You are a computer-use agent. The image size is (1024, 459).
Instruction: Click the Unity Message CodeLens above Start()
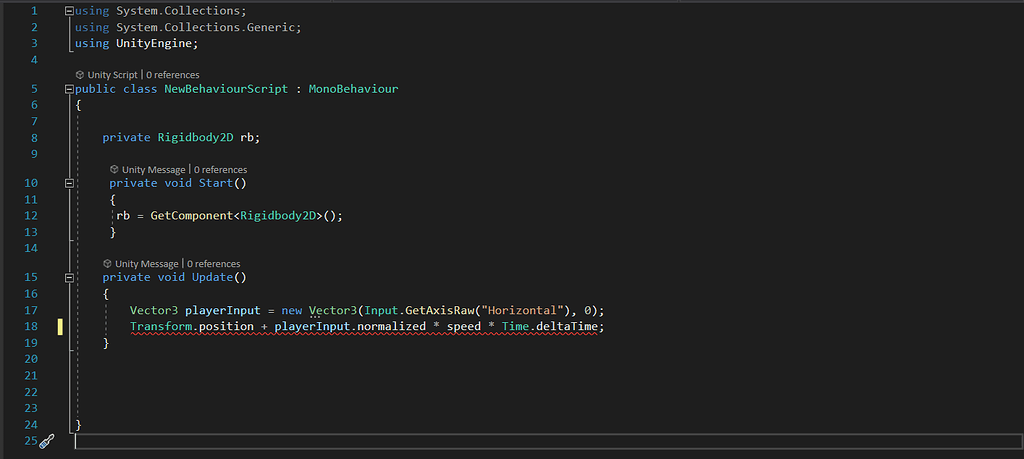pyautogui.click(x=148, y=170)
